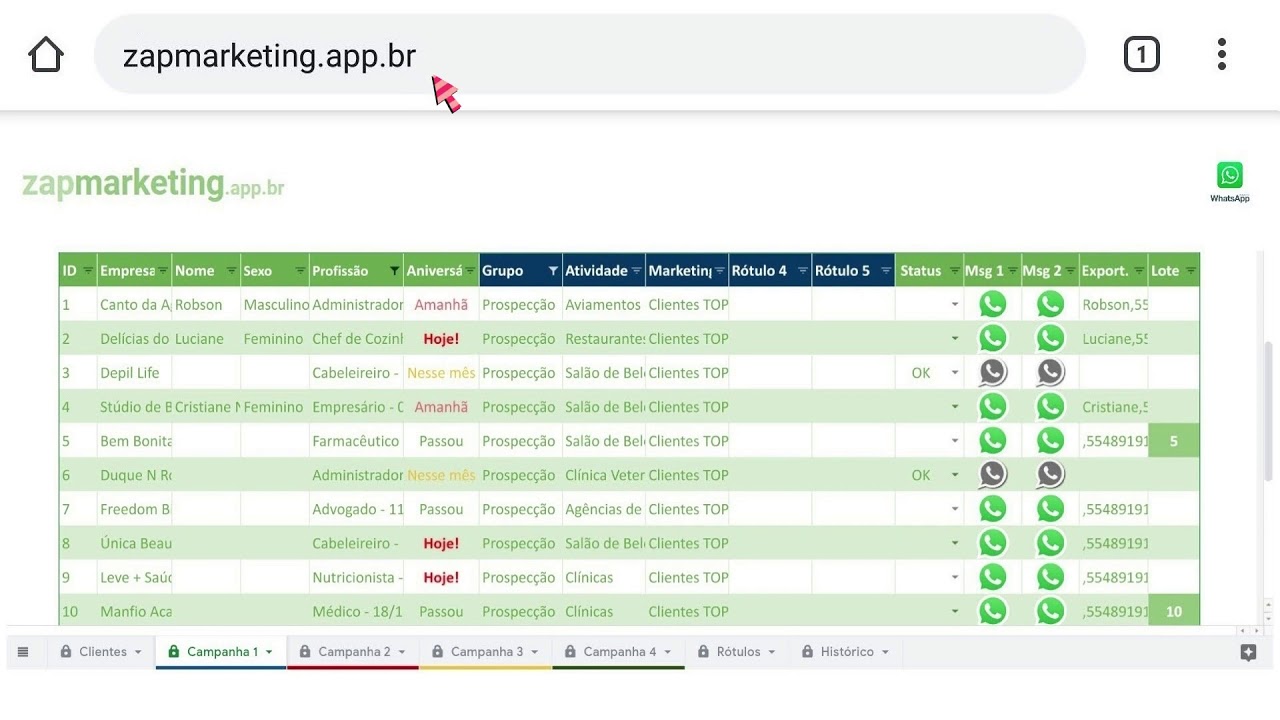This screenshot has height=720, width=1280.
Task: Tap the browser home icon
Action: [46, 55]
